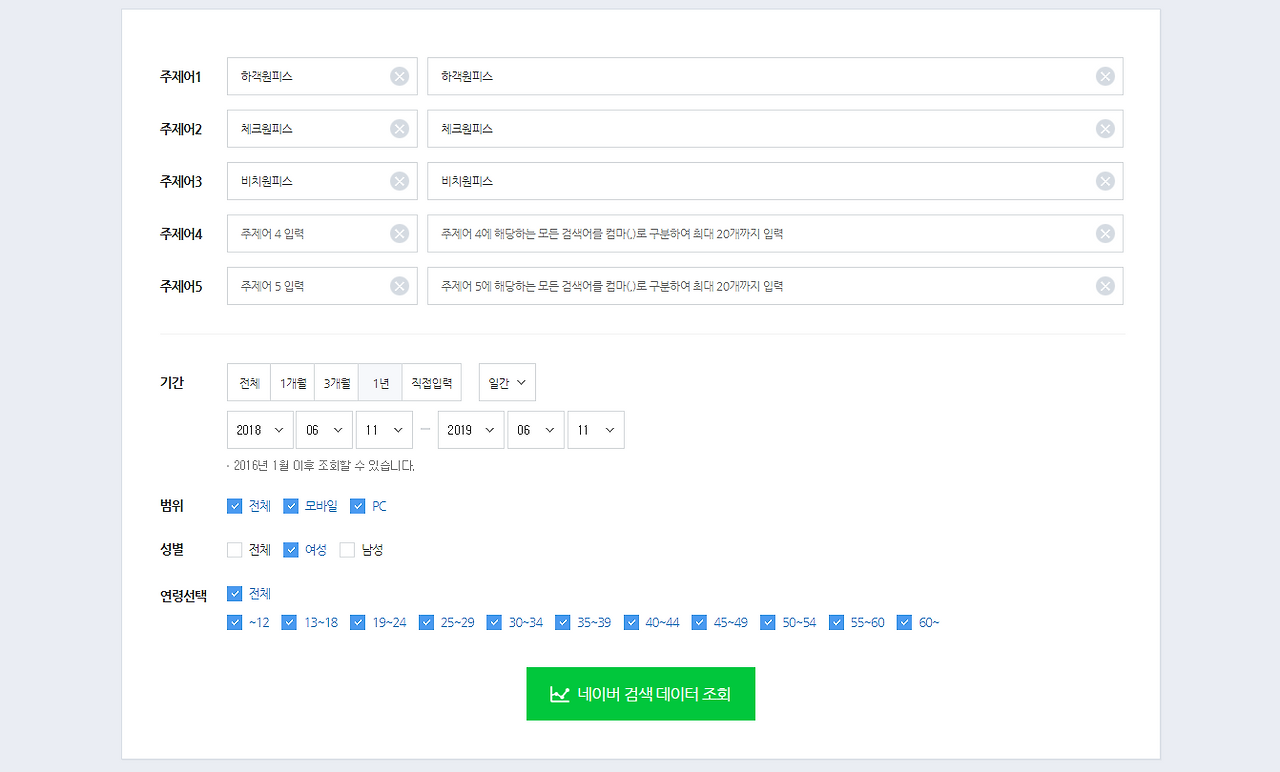Clear the 주제어3 비치원피스 search terms field

click(x=1105, y=181)
